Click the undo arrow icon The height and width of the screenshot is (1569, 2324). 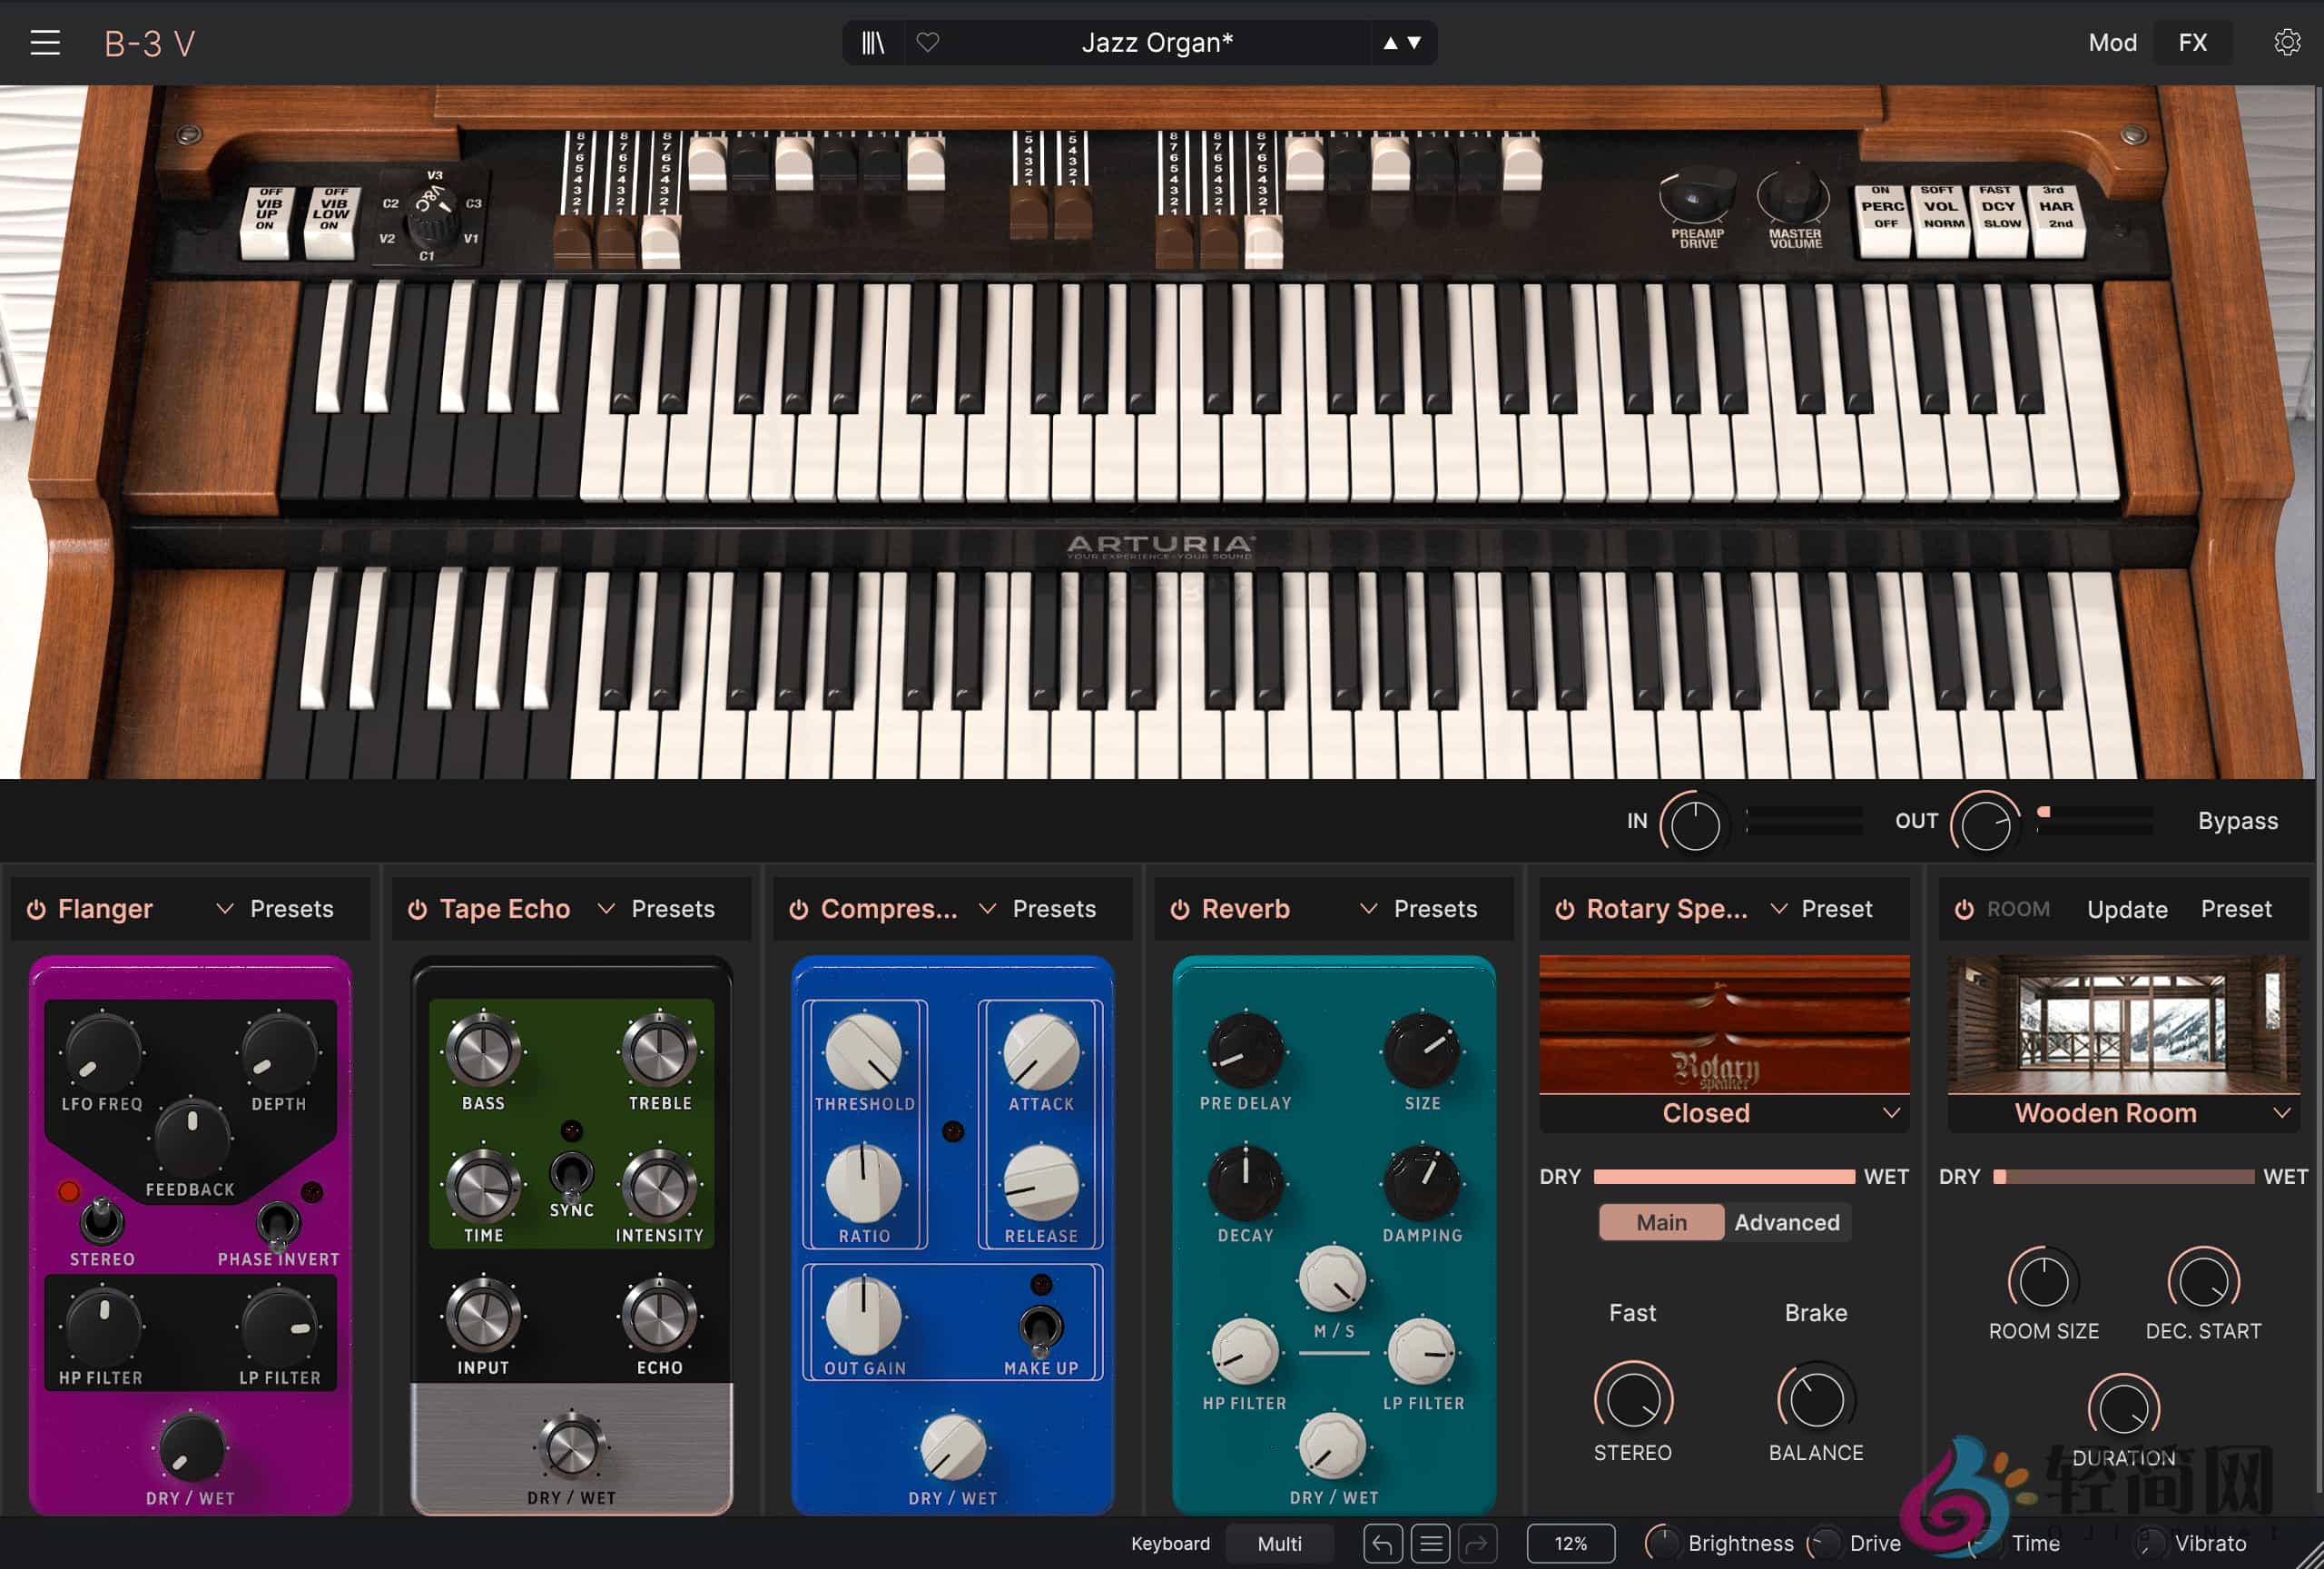1382,1544
